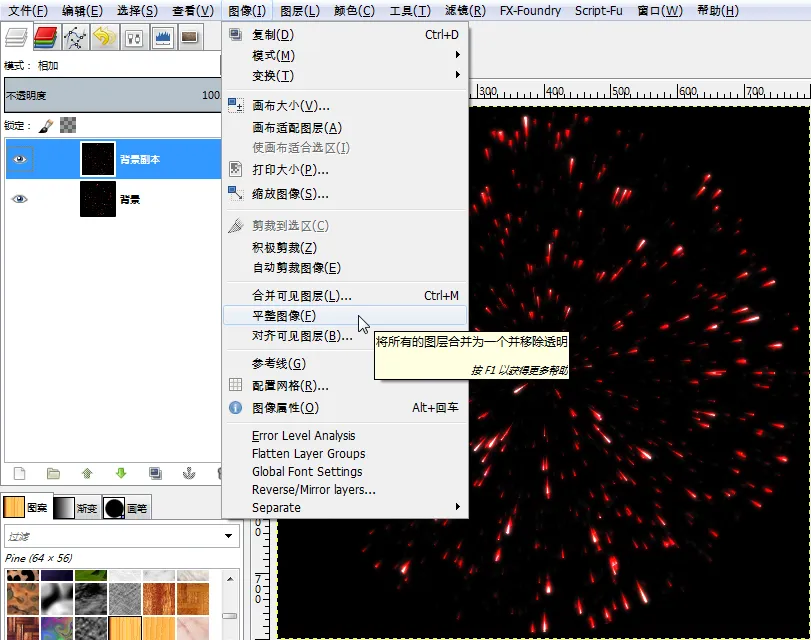The height and width of the screenshot is (640, 811).
Task: Choose 积极剪裁(Z) zealous crop entry
Action: tap(346, 247)
